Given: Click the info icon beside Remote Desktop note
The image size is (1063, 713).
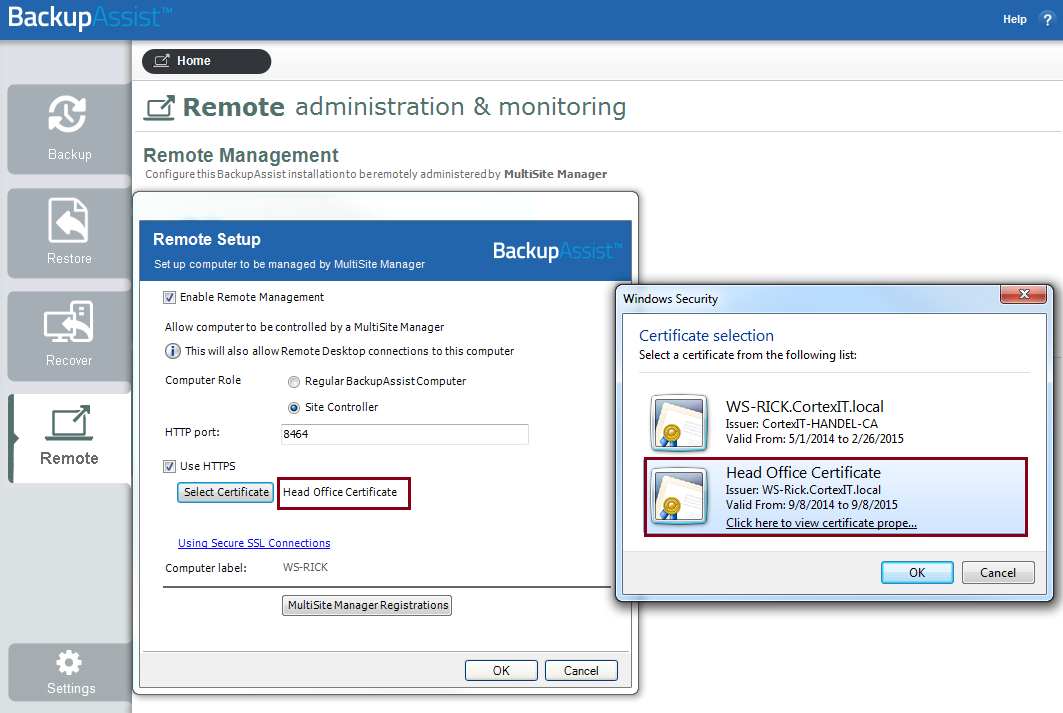Looking at the screenshot, I should 173,351.
